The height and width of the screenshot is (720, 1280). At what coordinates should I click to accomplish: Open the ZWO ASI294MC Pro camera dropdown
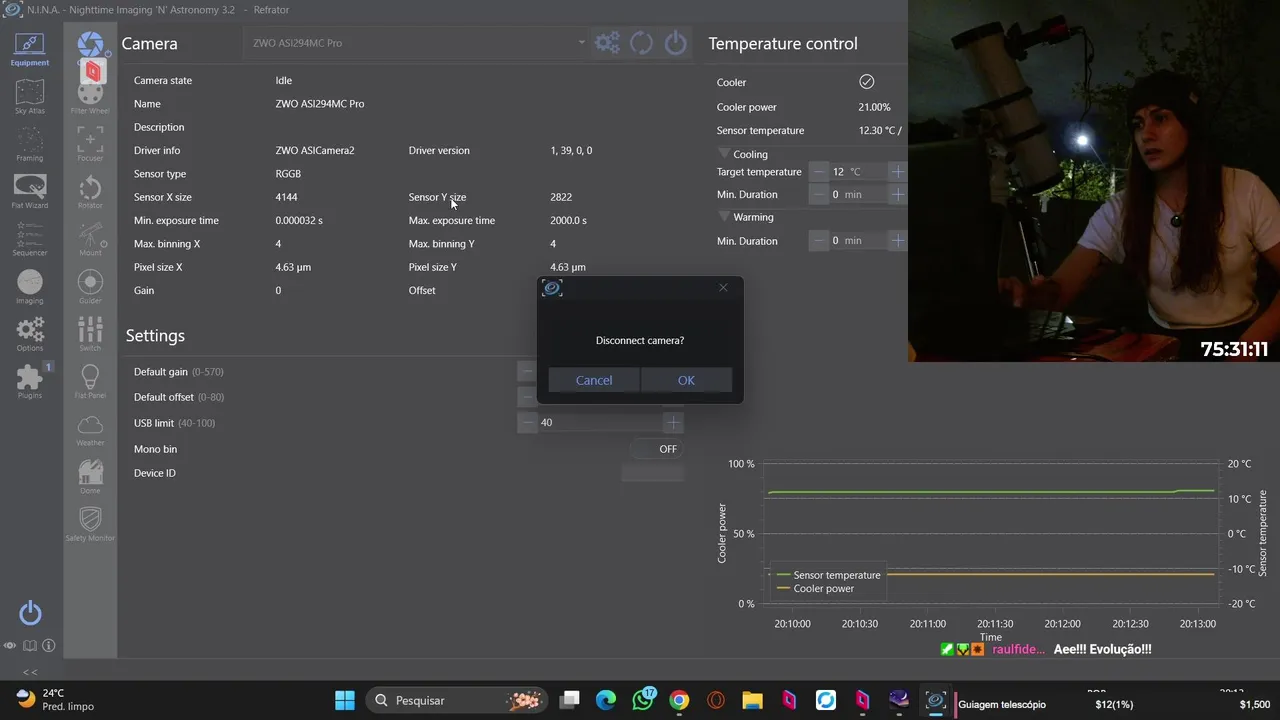(x=416, y=43)
